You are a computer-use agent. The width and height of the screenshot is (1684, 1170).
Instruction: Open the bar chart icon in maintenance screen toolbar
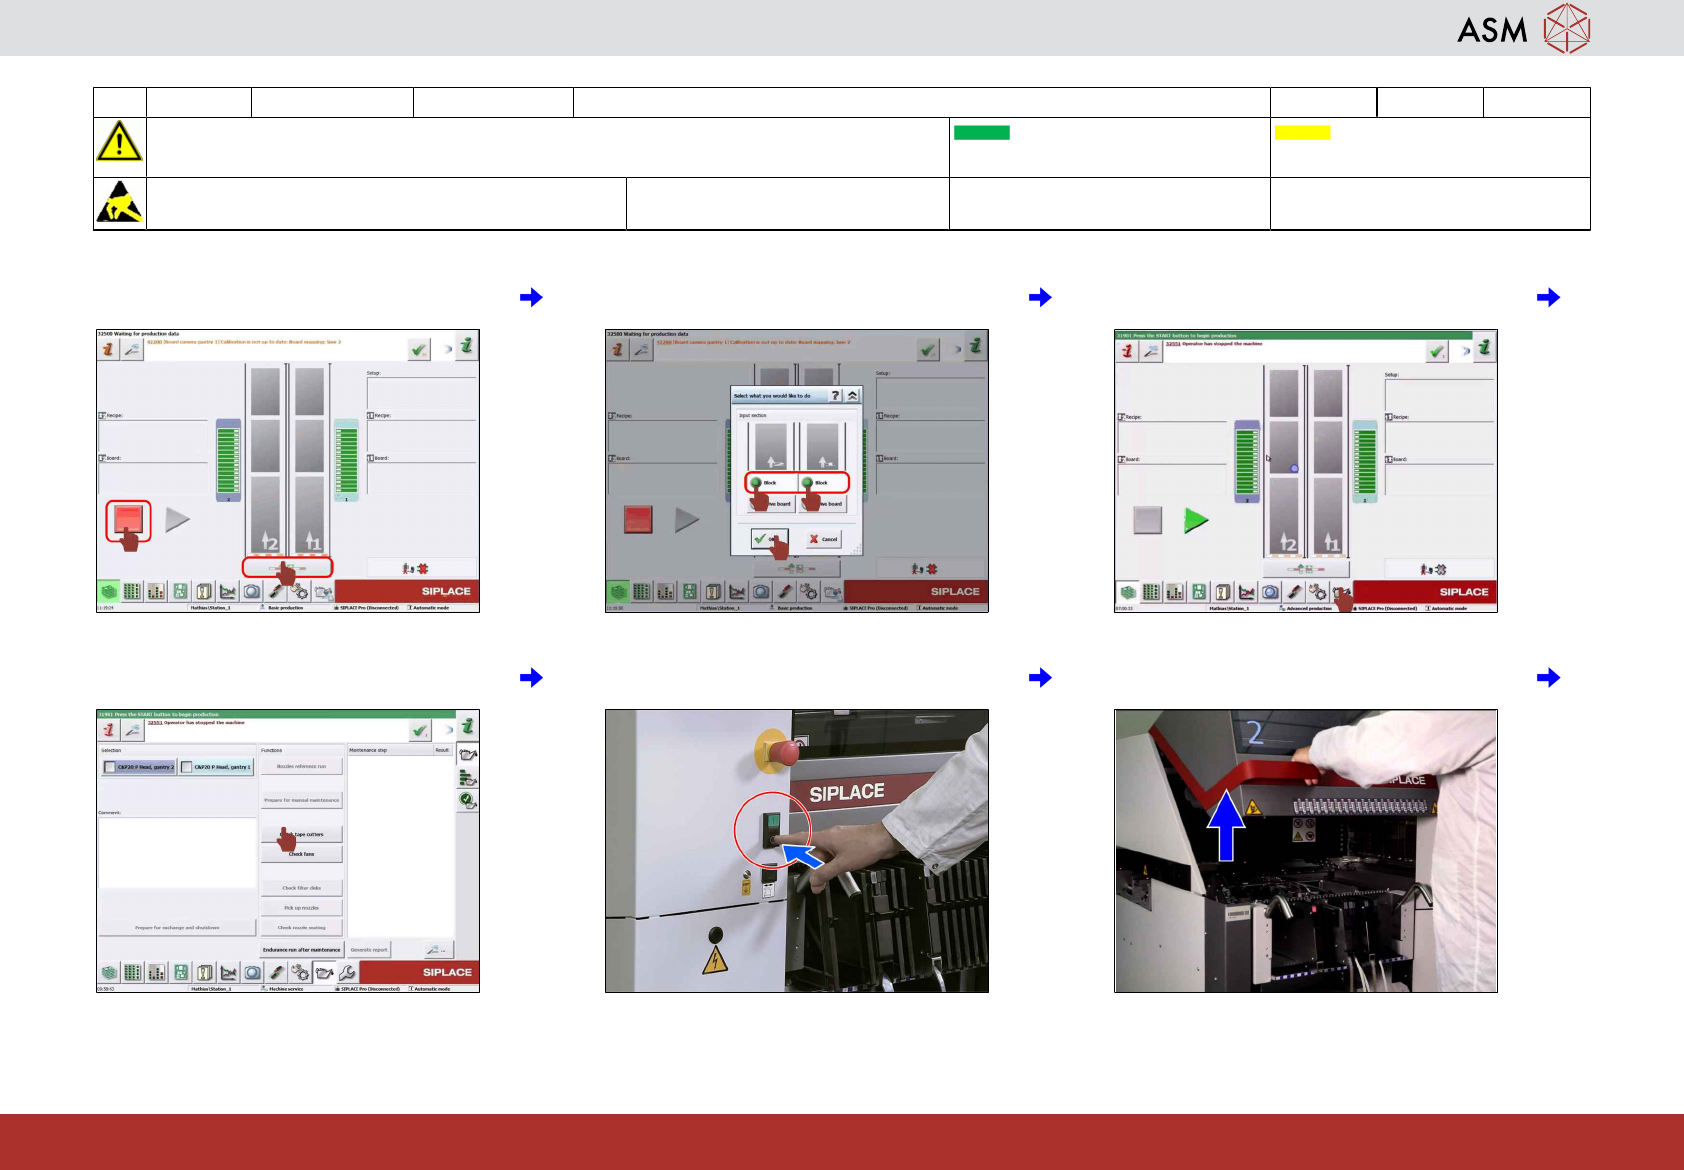157,972
